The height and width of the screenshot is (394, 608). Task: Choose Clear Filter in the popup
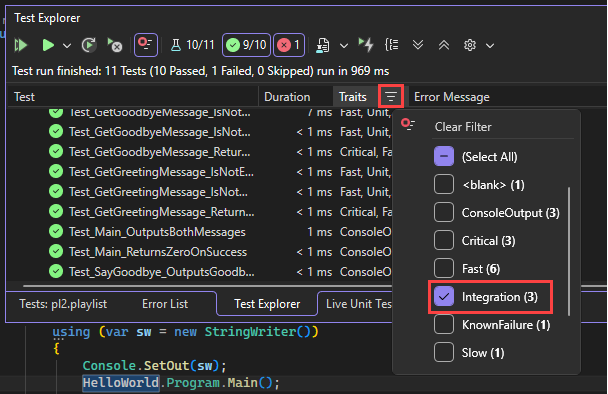click(463, 127)
